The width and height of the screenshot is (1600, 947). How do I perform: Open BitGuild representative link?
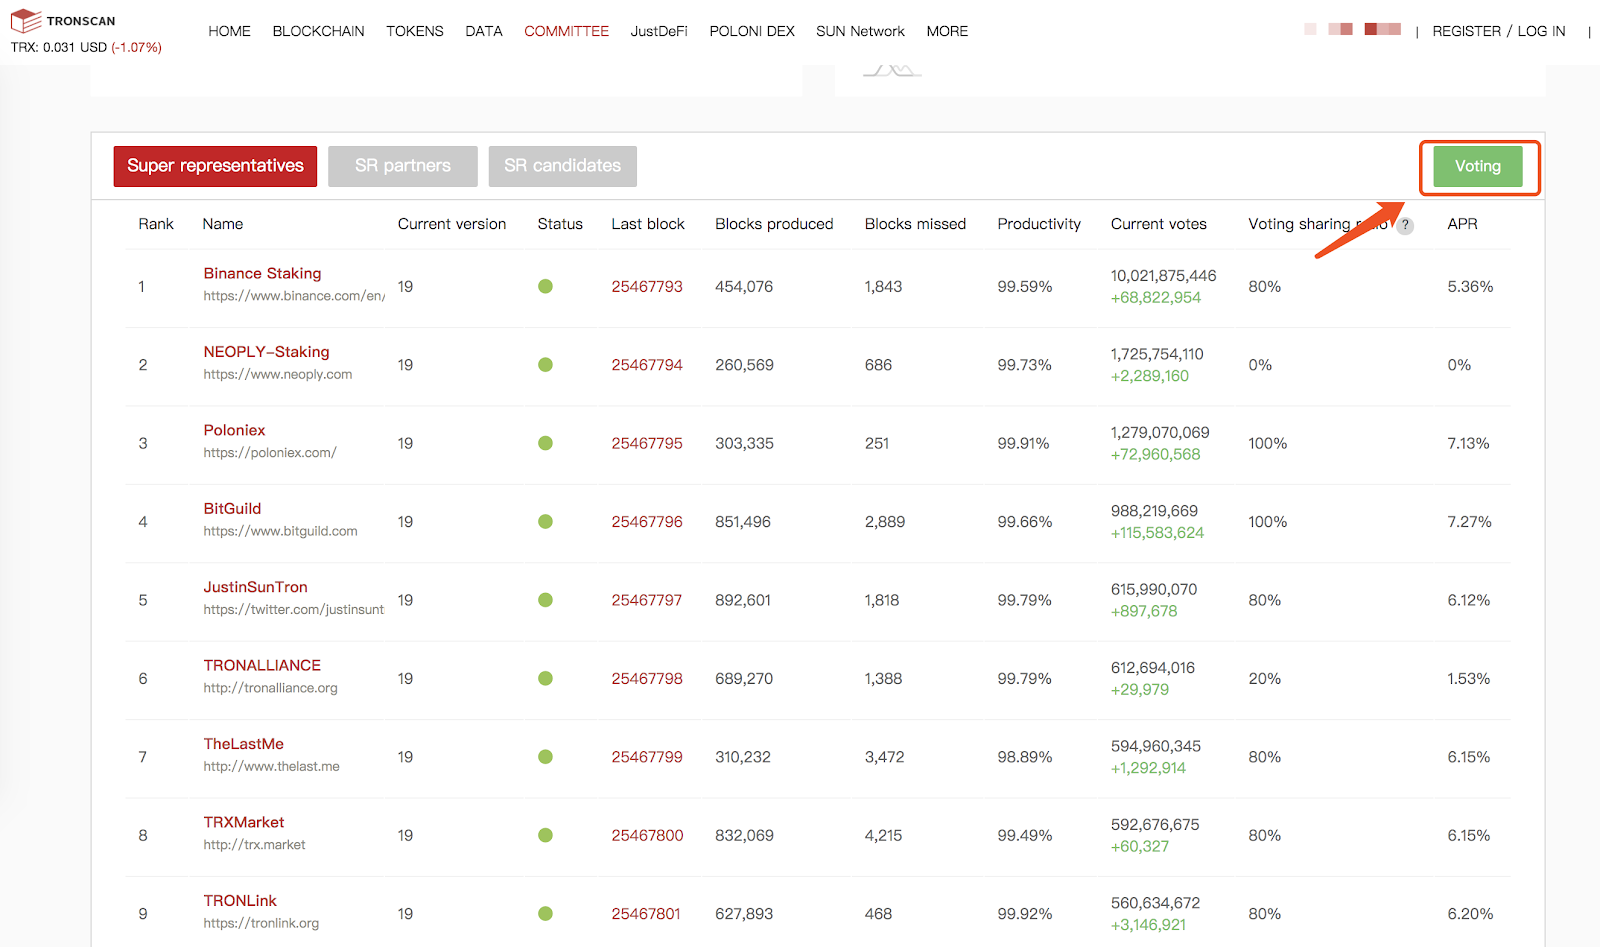tap(232, 508)
